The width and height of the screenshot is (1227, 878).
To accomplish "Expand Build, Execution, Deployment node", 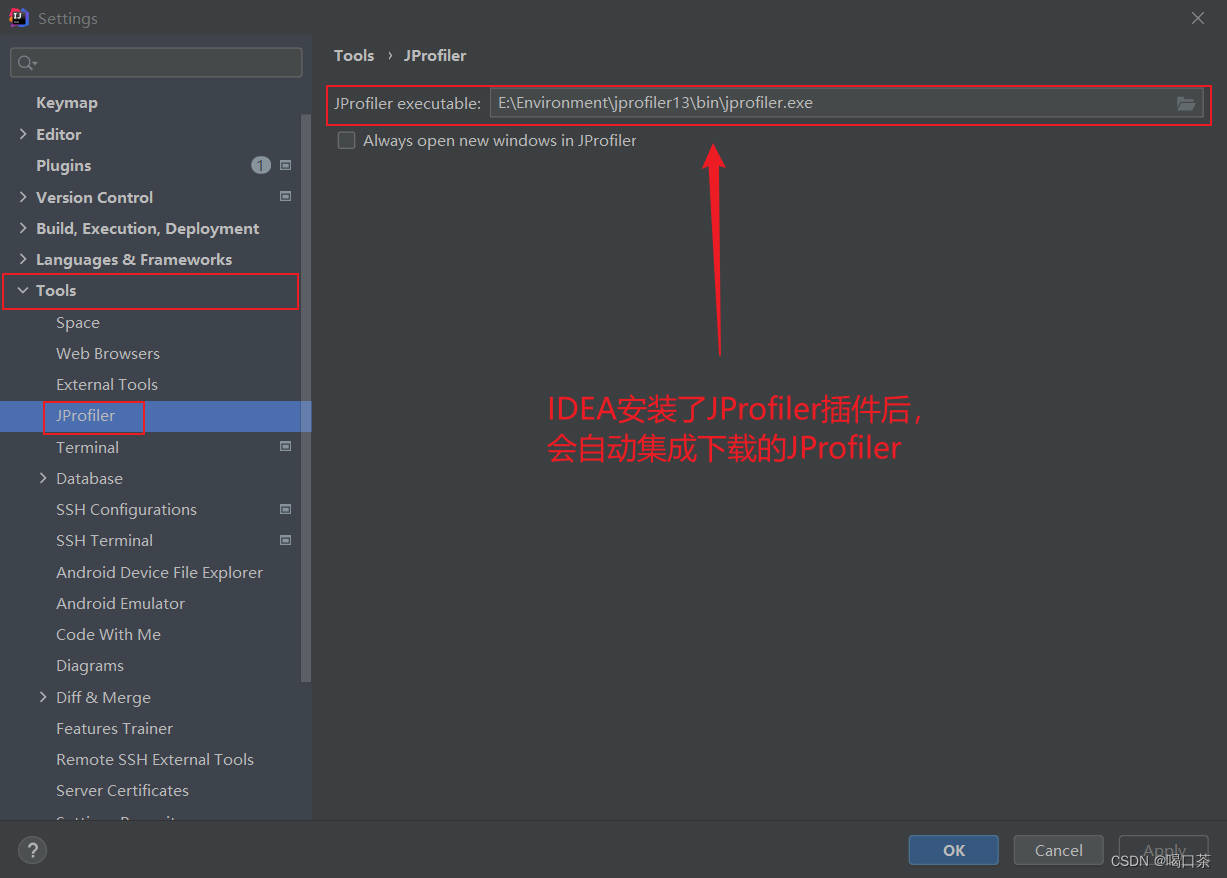I will point(23,228).
